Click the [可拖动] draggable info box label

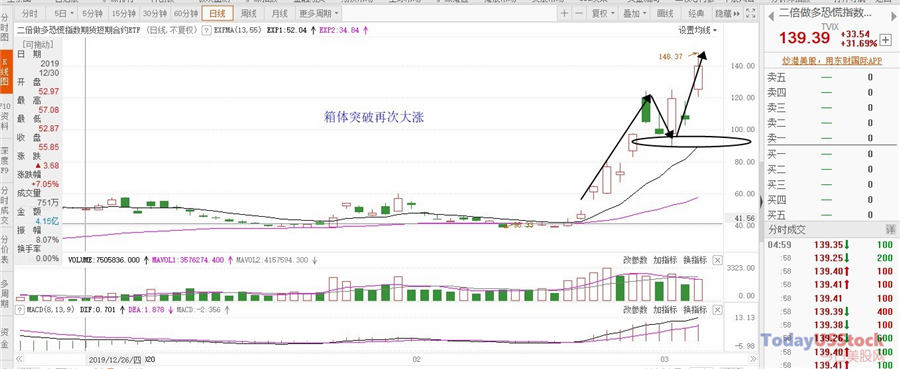[38, 44]
